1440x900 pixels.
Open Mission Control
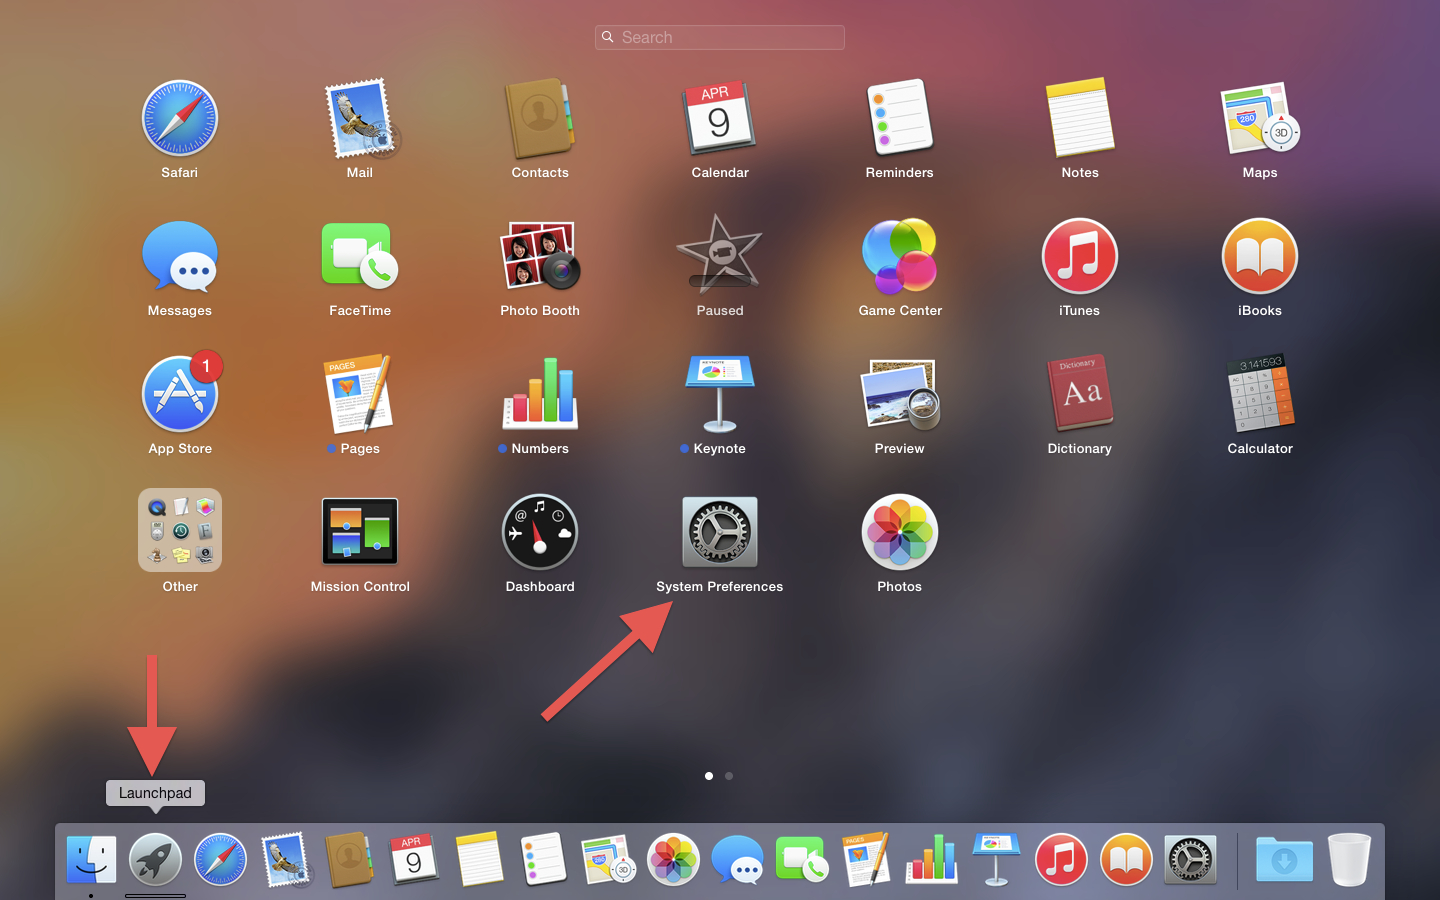click(360, 531)
